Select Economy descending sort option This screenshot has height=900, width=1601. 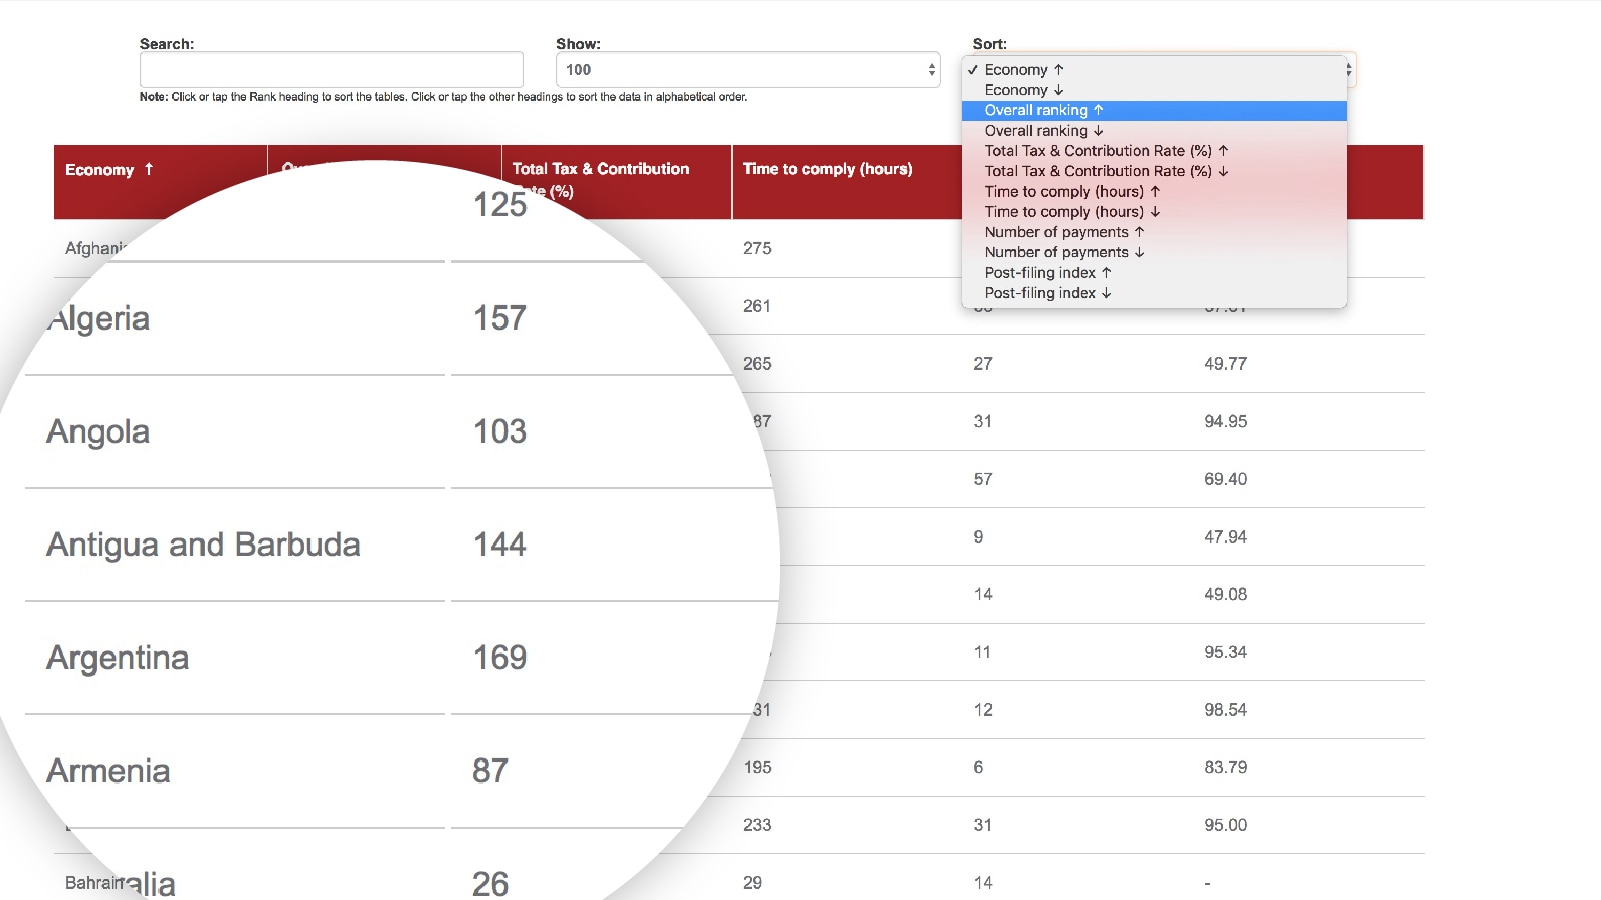pyautogui.click(x=1023, y=90)
